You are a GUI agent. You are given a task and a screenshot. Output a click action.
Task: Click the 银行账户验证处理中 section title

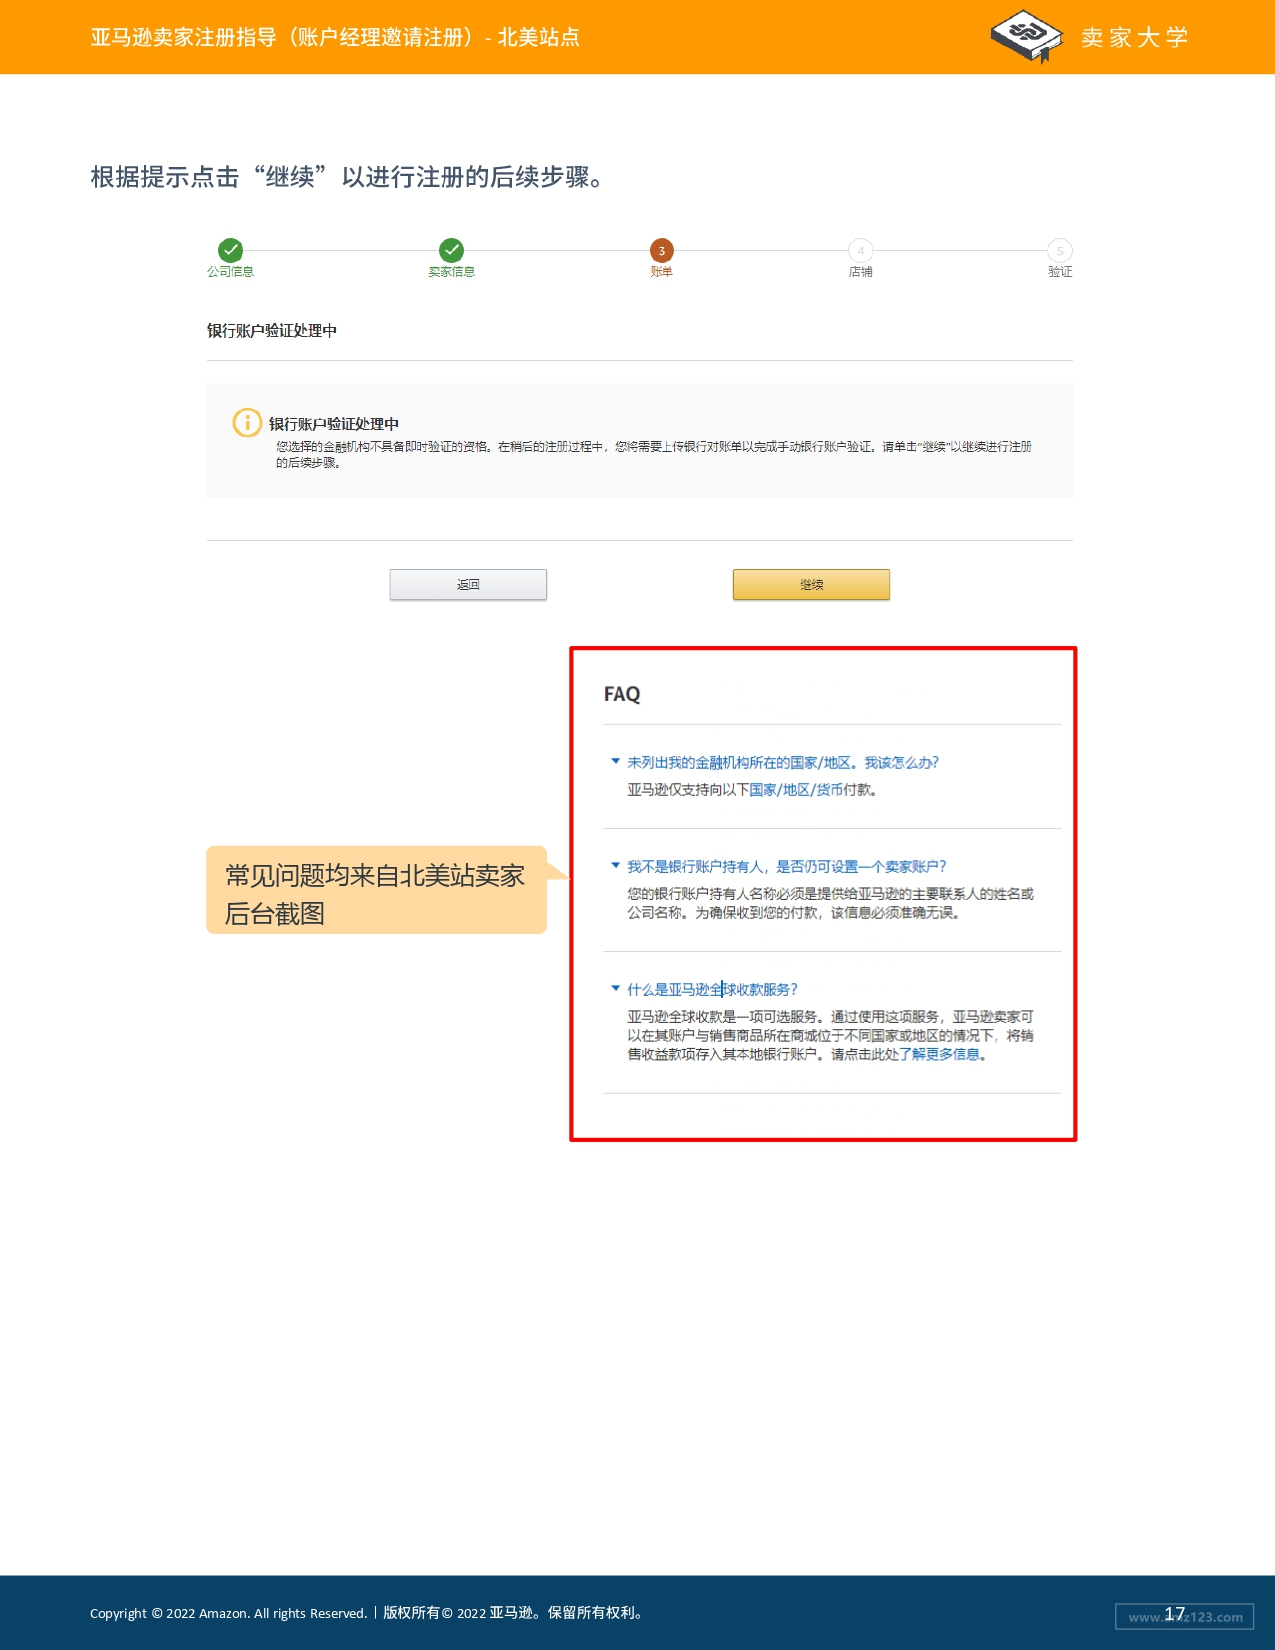[x=272, y=331]
